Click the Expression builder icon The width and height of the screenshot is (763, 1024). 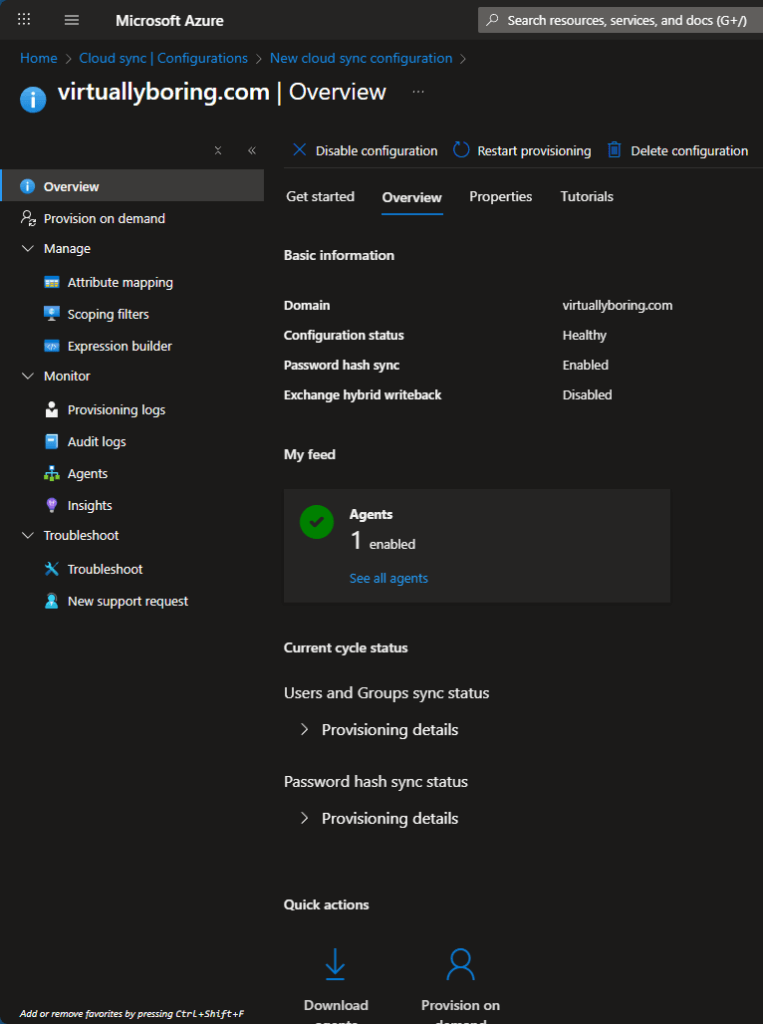tap(52, 346)
